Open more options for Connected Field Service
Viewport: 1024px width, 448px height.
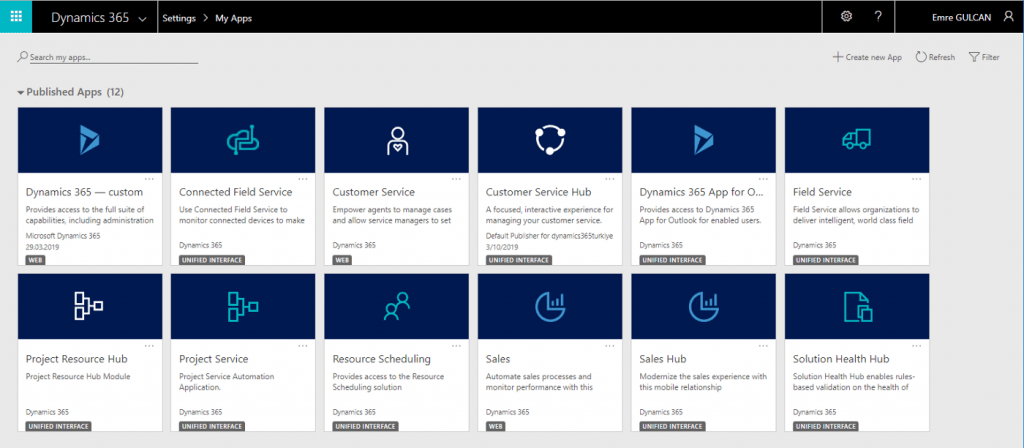tap(302, 179)
